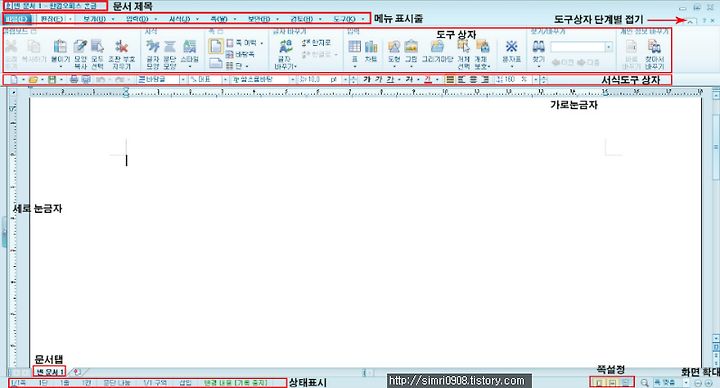
Task: Select the 빈 문서 1 document tab
Action: (x=51, y=371)
